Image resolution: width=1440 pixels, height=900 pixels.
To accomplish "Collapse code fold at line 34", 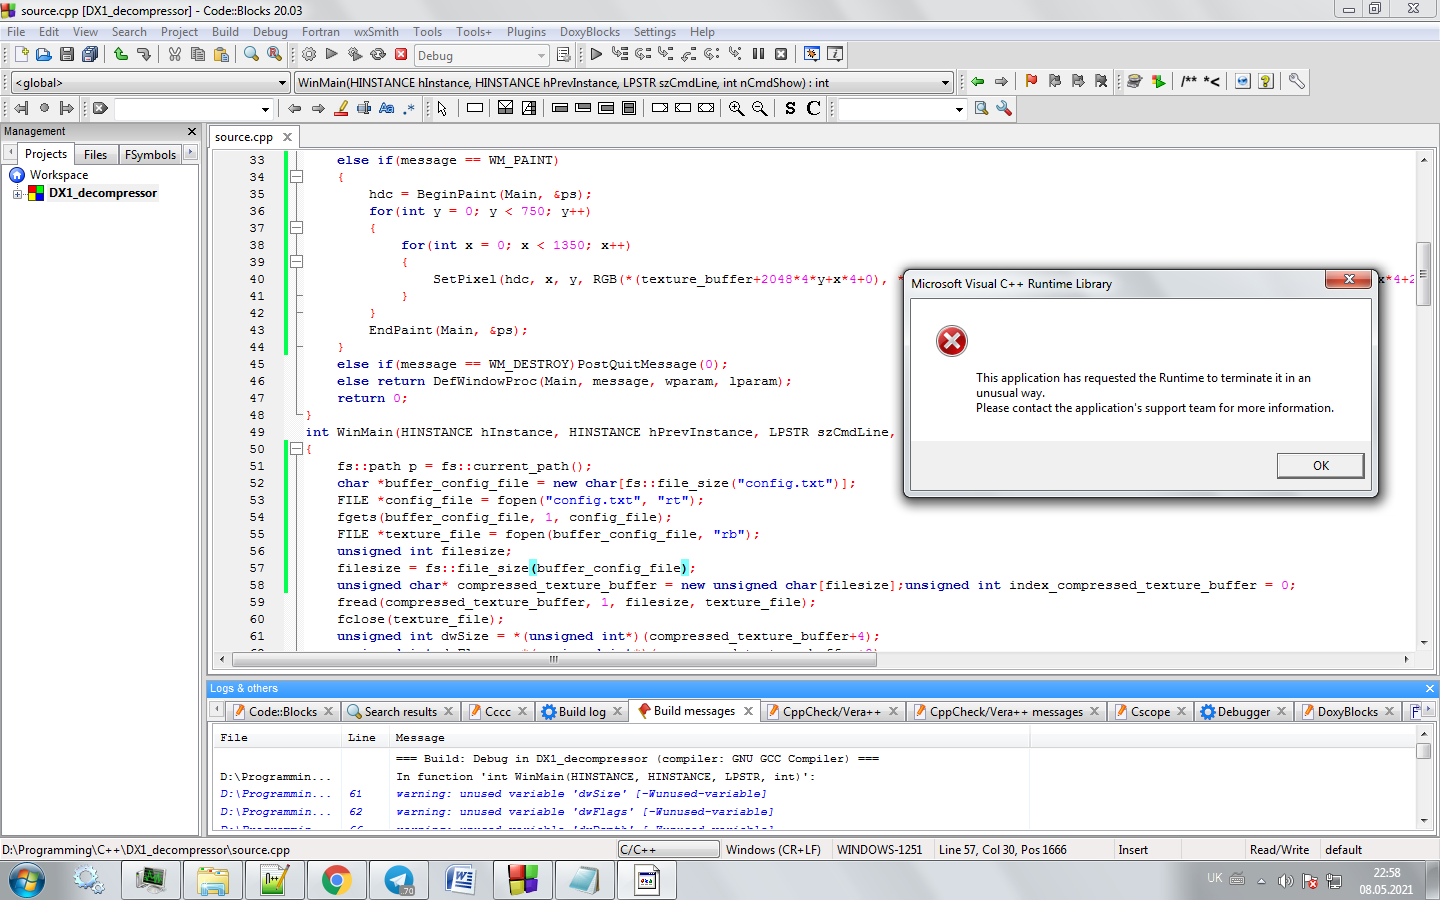I will click(296, 177).
